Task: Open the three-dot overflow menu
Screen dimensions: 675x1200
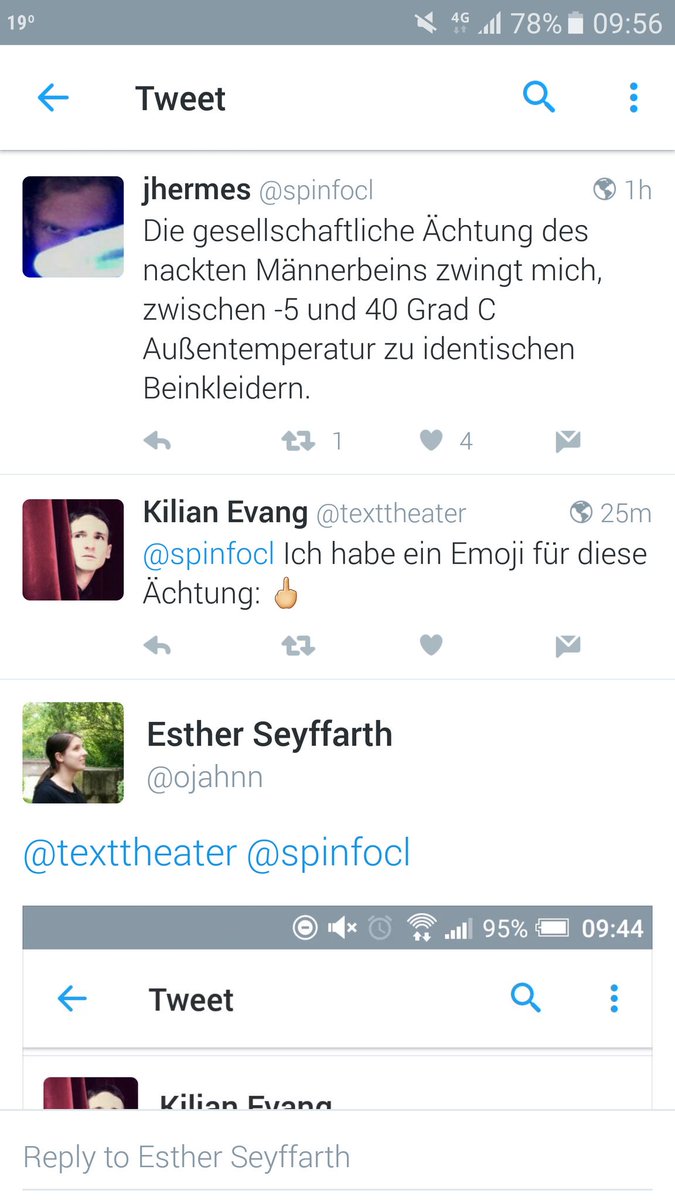Action: tap(633, 97)
